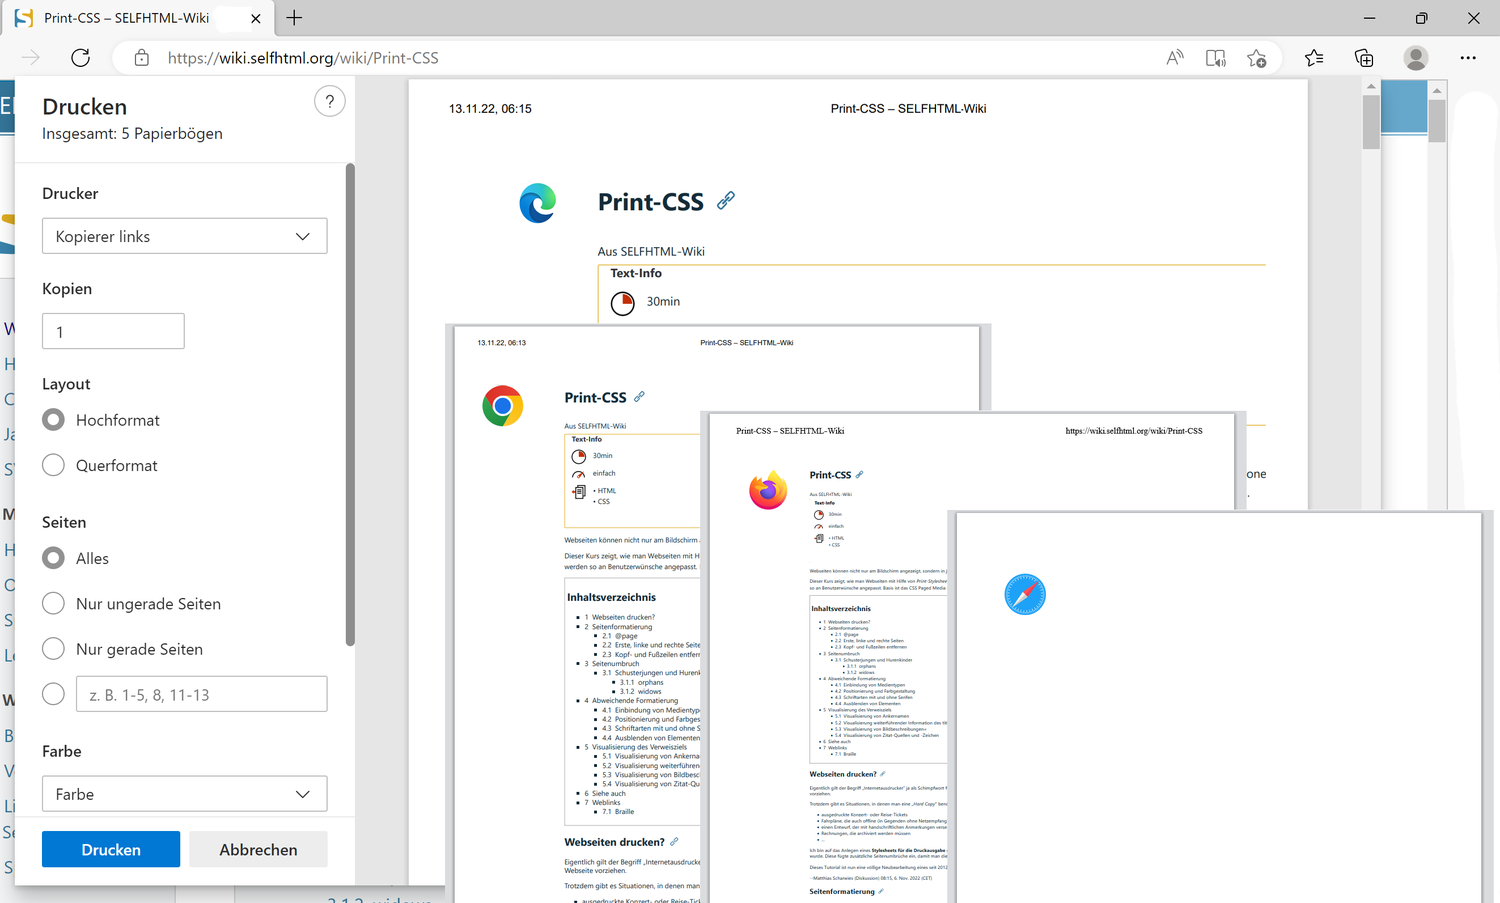Click Inhaltsverzeichnis heading in Chrome preview
The image size is (1500, 903).
[611, 597]
